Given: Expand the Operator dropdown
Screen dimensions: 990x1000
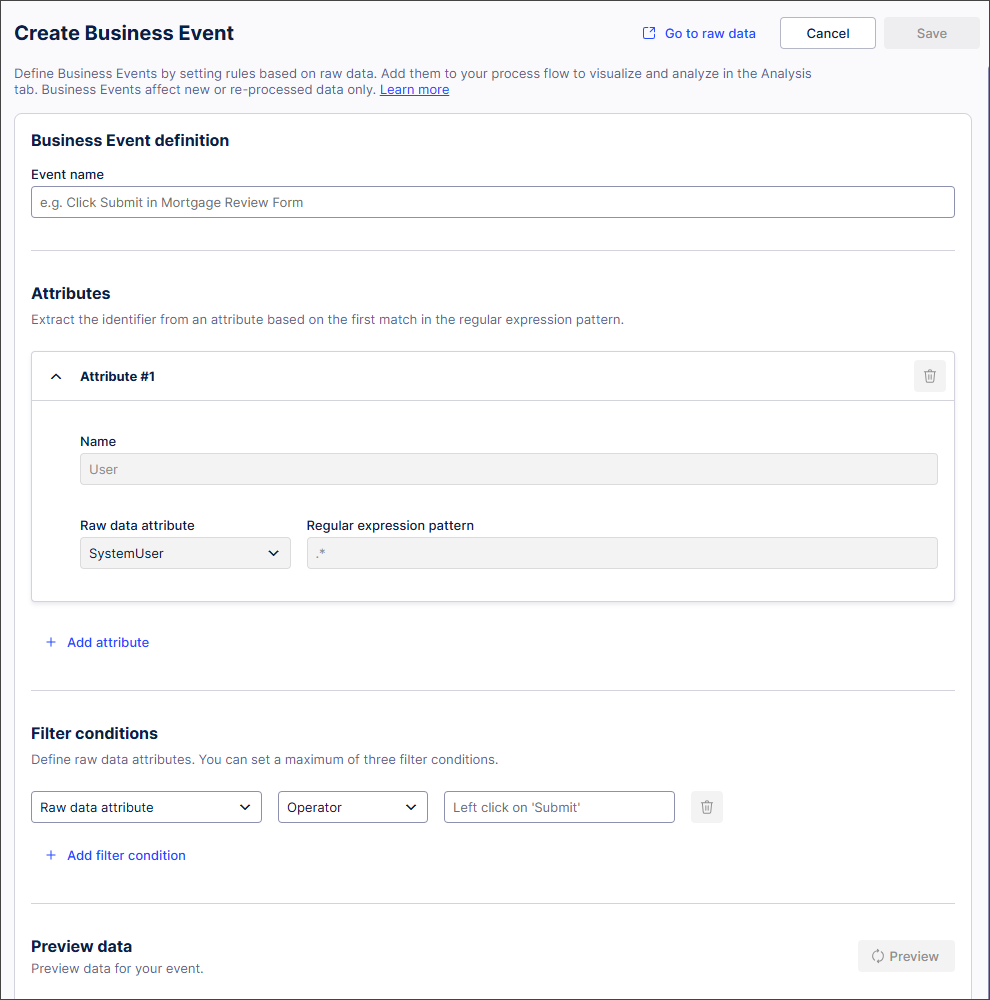Looking at the screenshot, I should coord(352,807).
